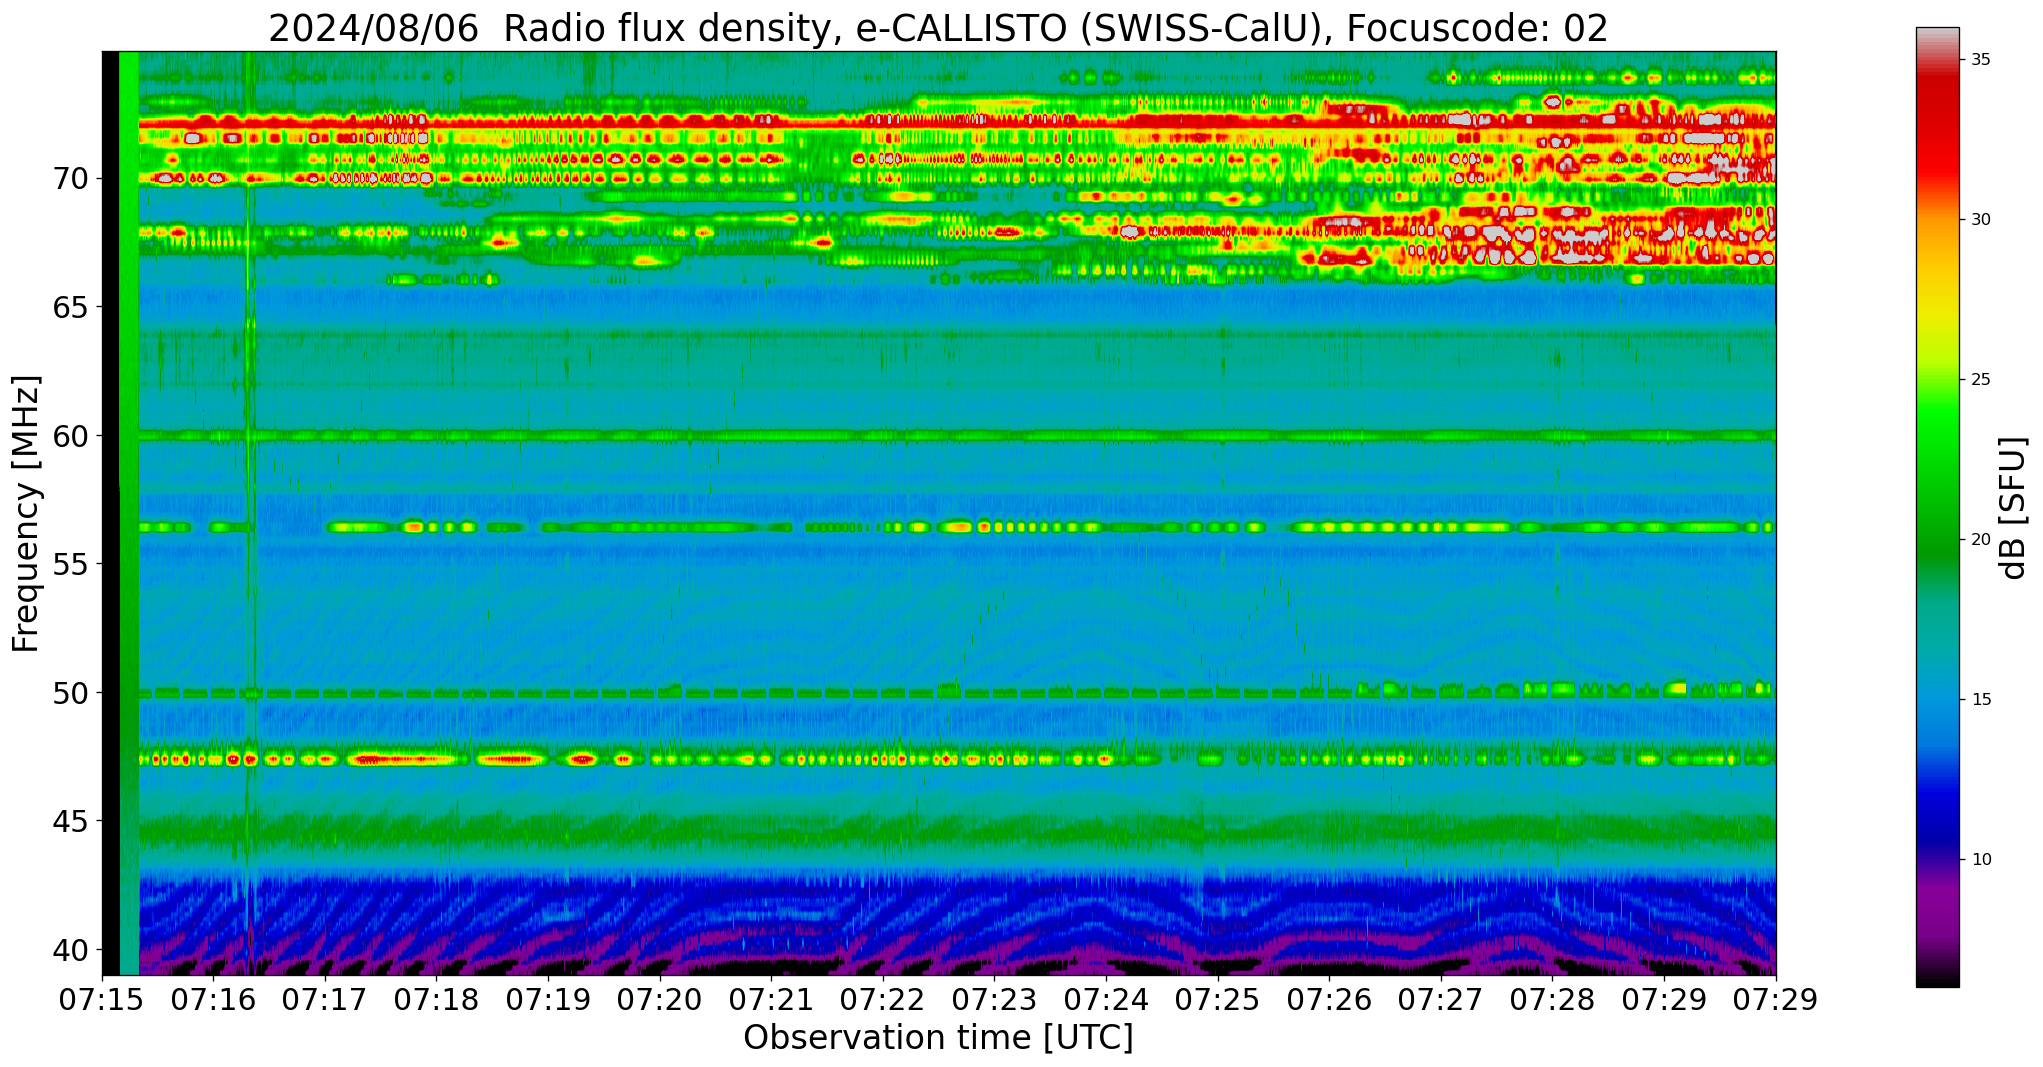The width and height of the screenshot is (2043, 1067).
Task: Click the 60 MHz frequency tick label
Action: tap(70, 435)
